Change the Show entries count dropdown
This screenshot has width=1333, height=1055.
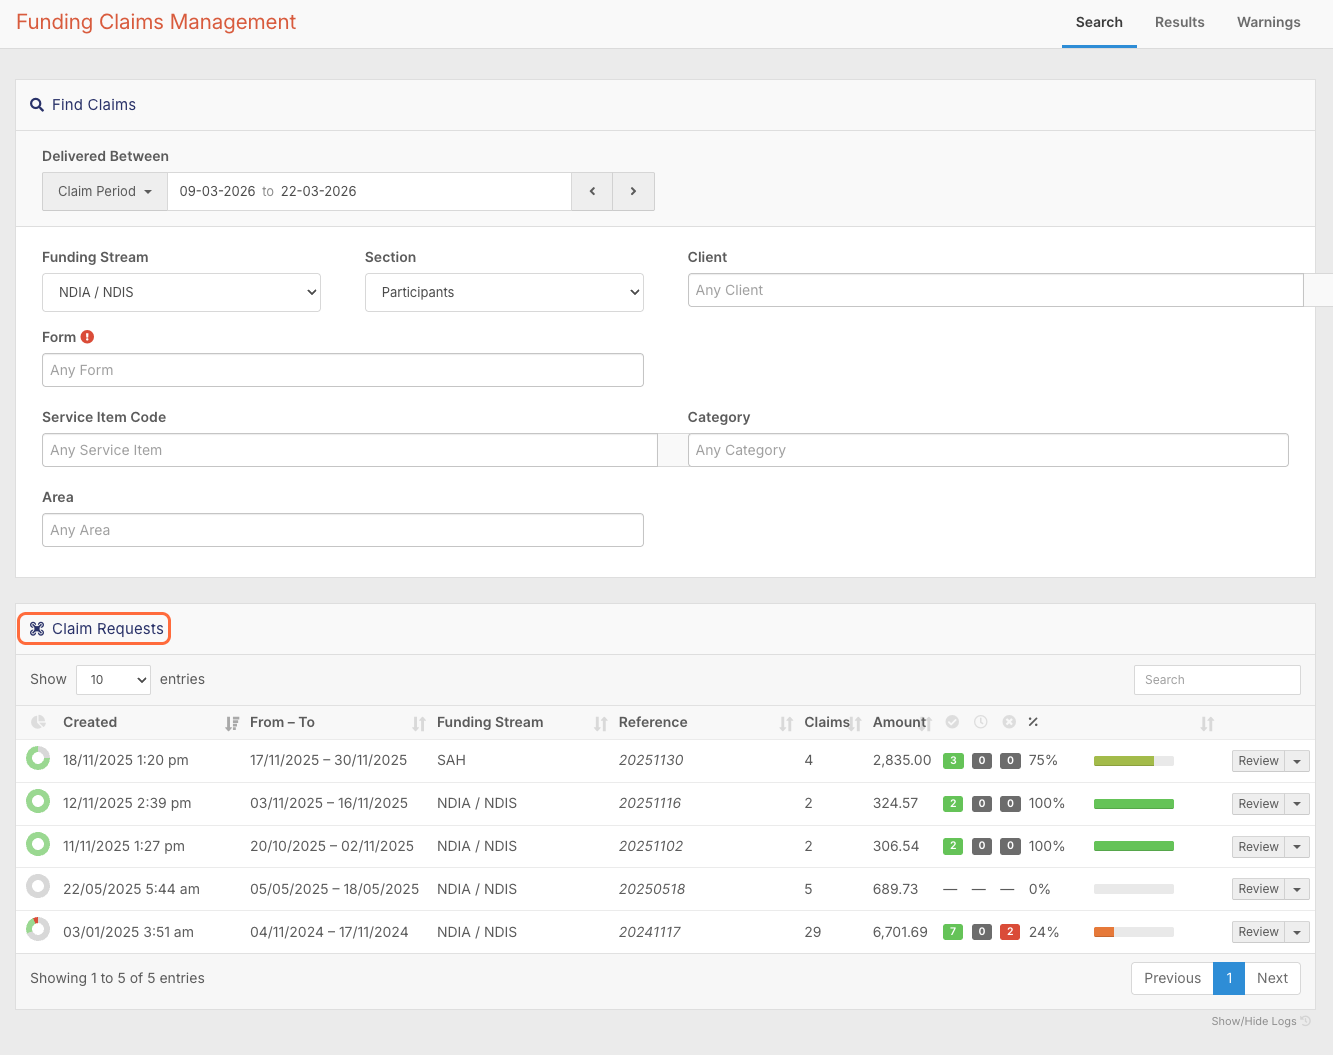point(113,680)
